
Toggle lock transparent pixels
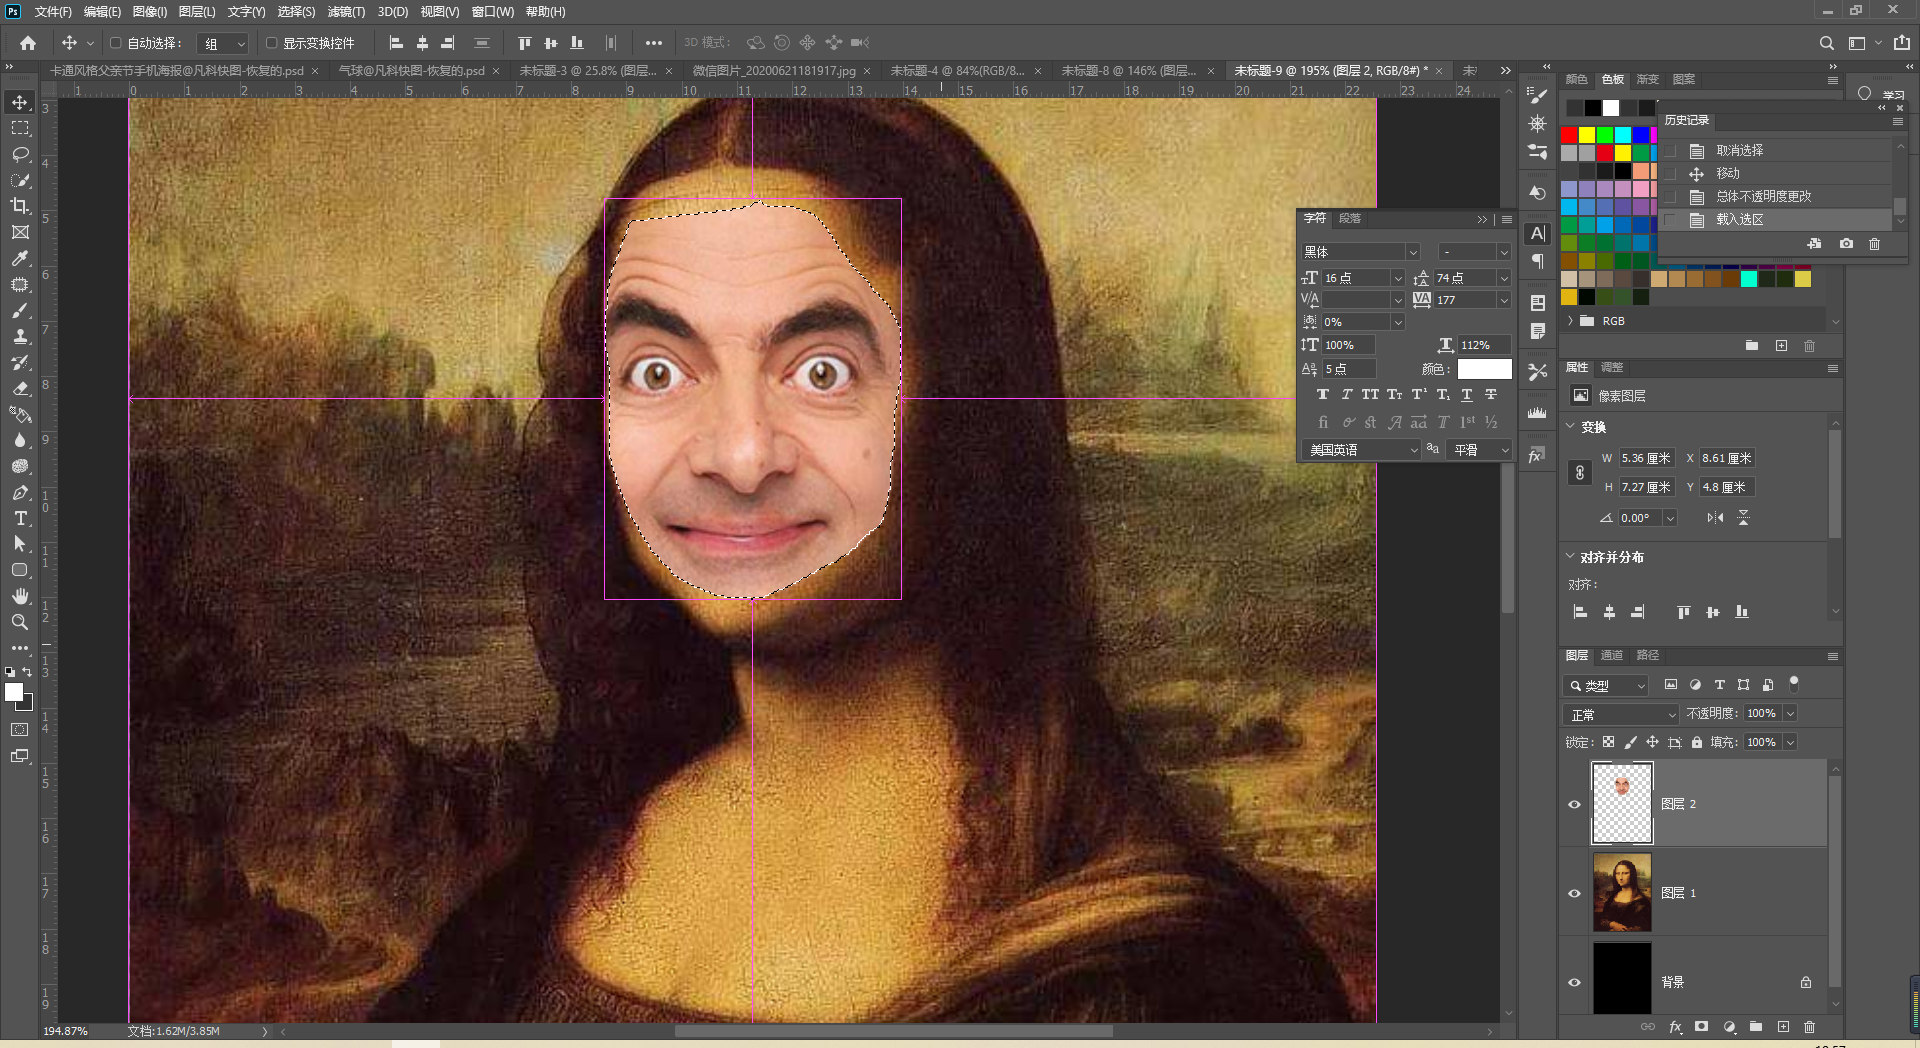[1608, 742]
